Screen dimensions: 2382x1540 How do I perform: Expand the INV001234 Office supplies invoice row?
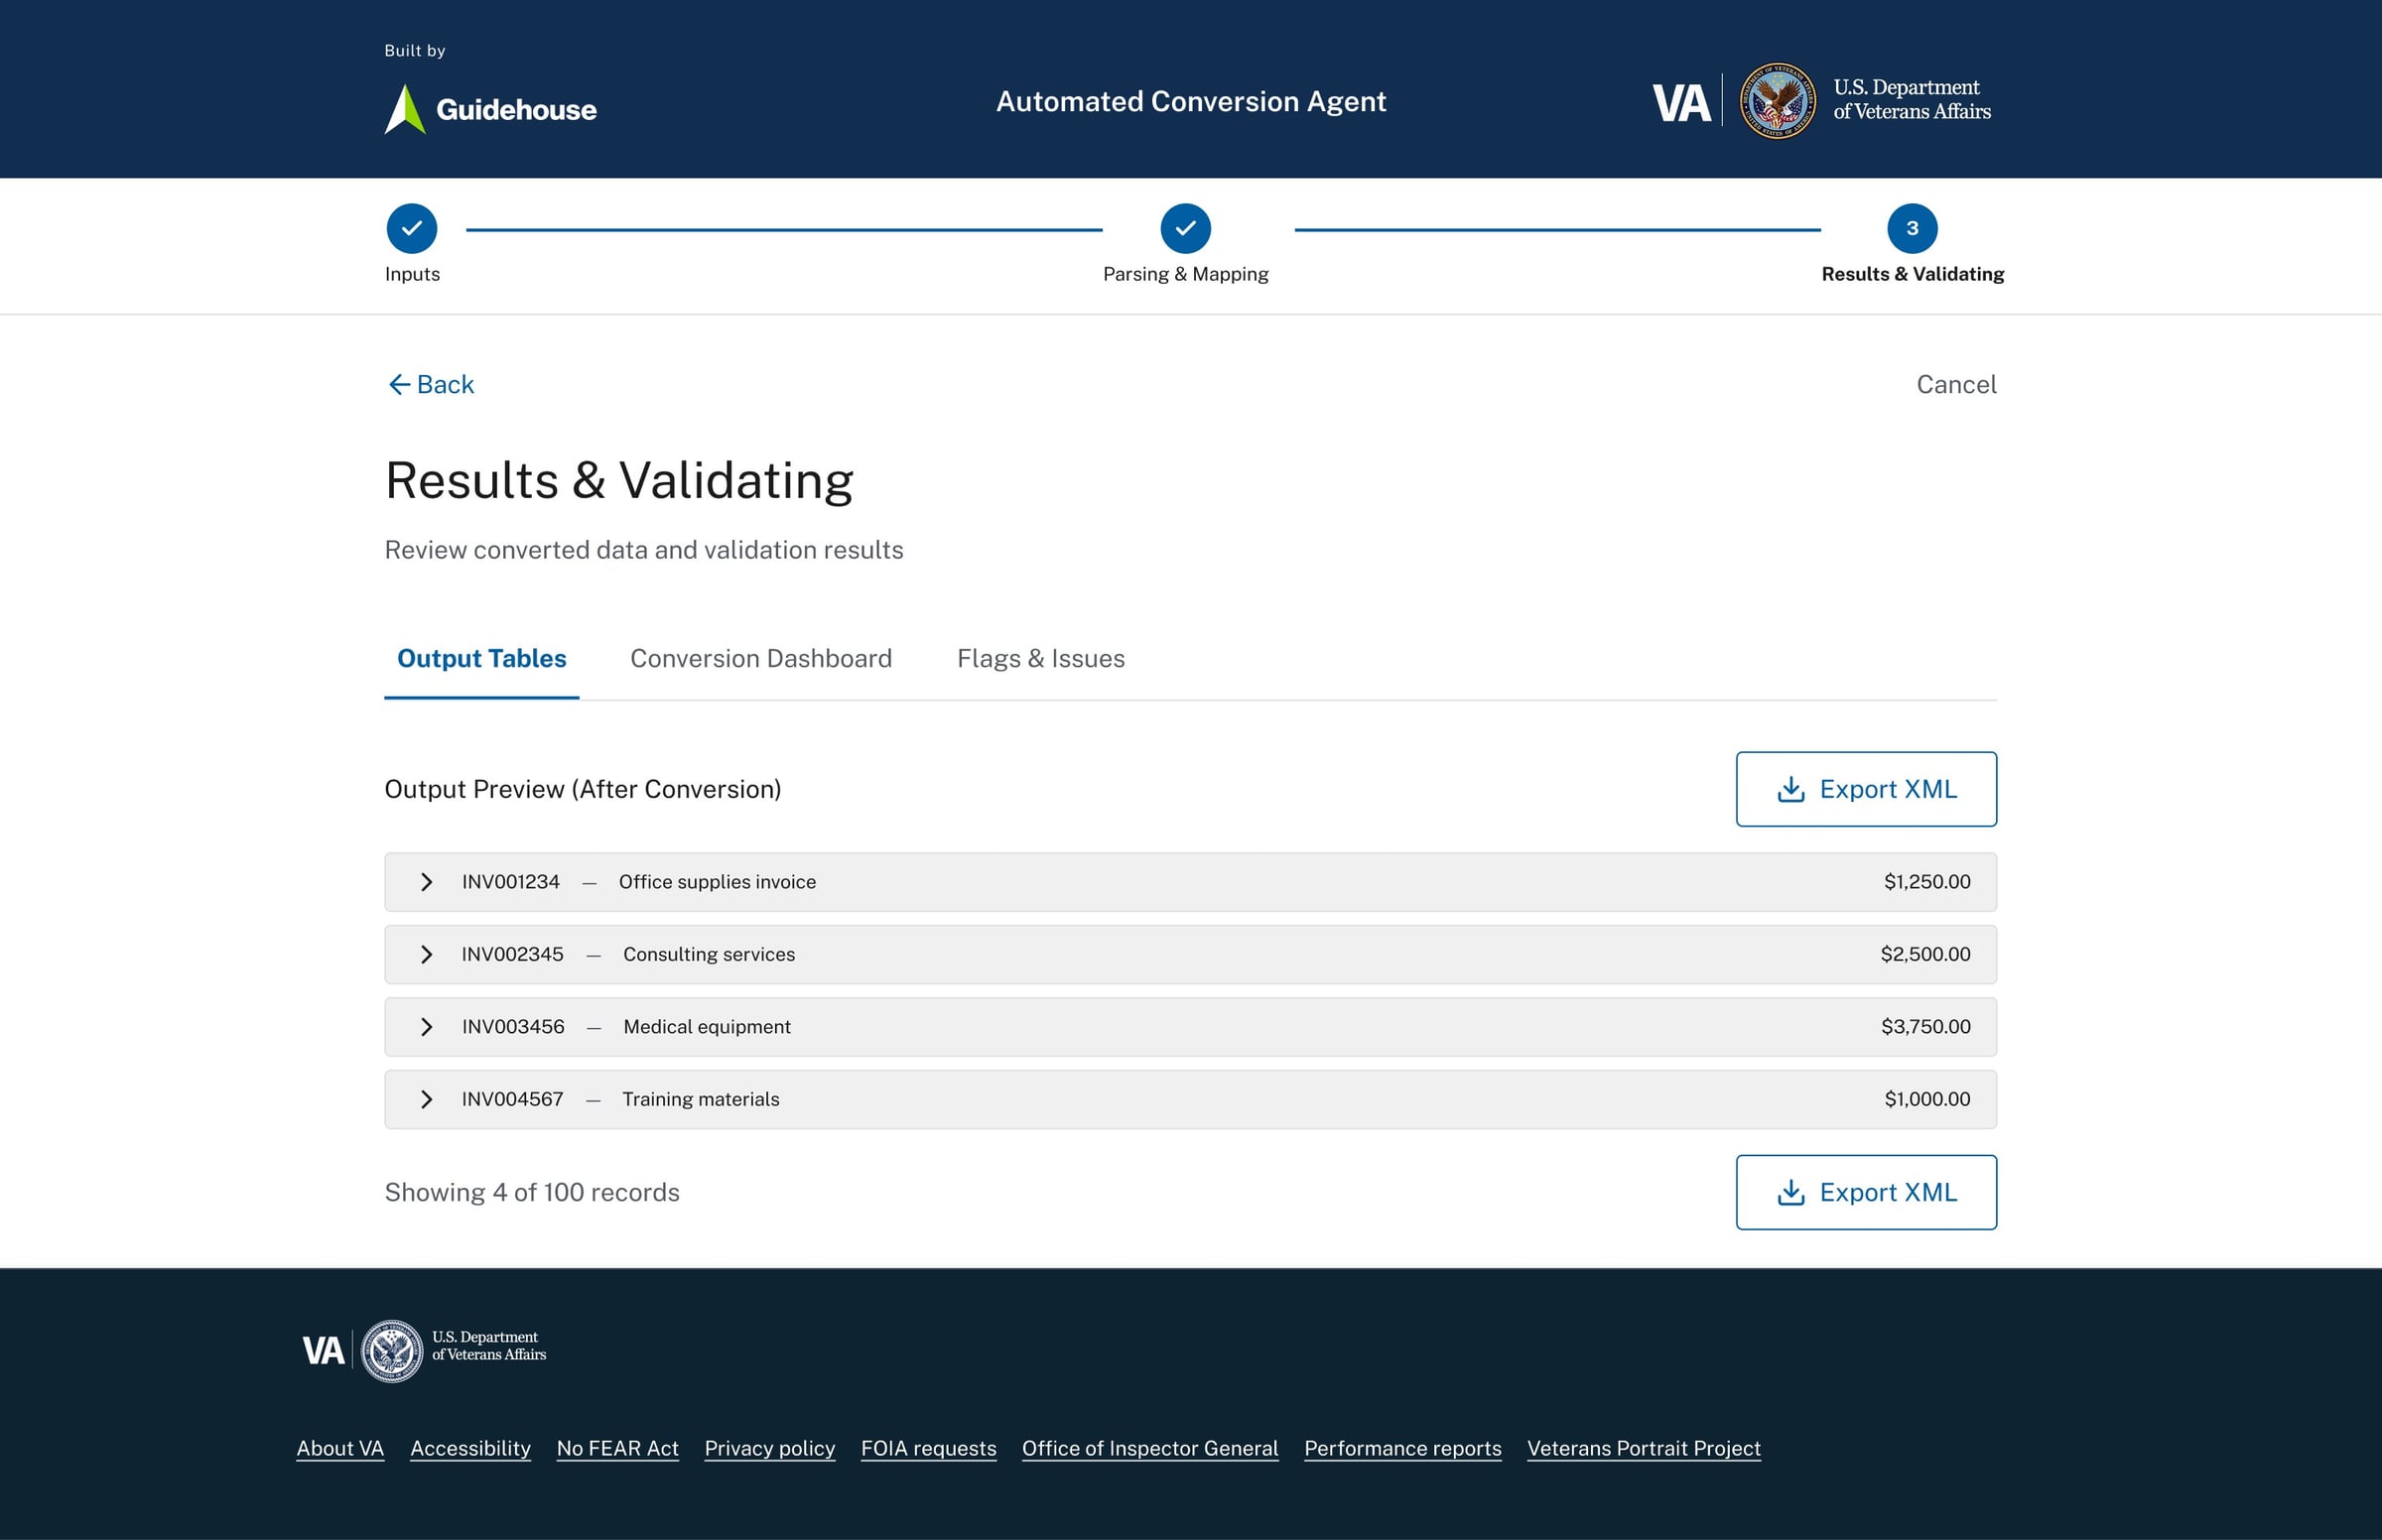[x=426, y=882]
